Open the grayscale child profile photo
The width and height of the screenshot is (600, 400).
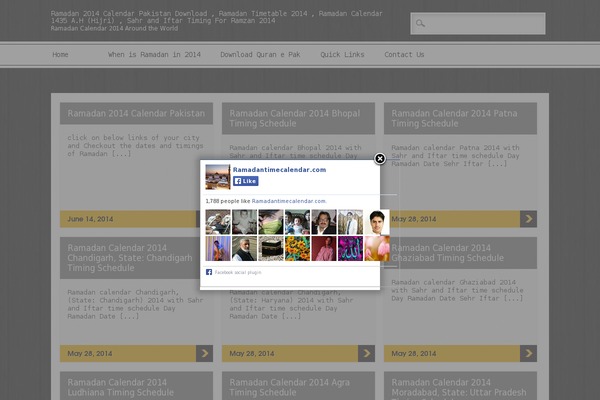(245, 222)
